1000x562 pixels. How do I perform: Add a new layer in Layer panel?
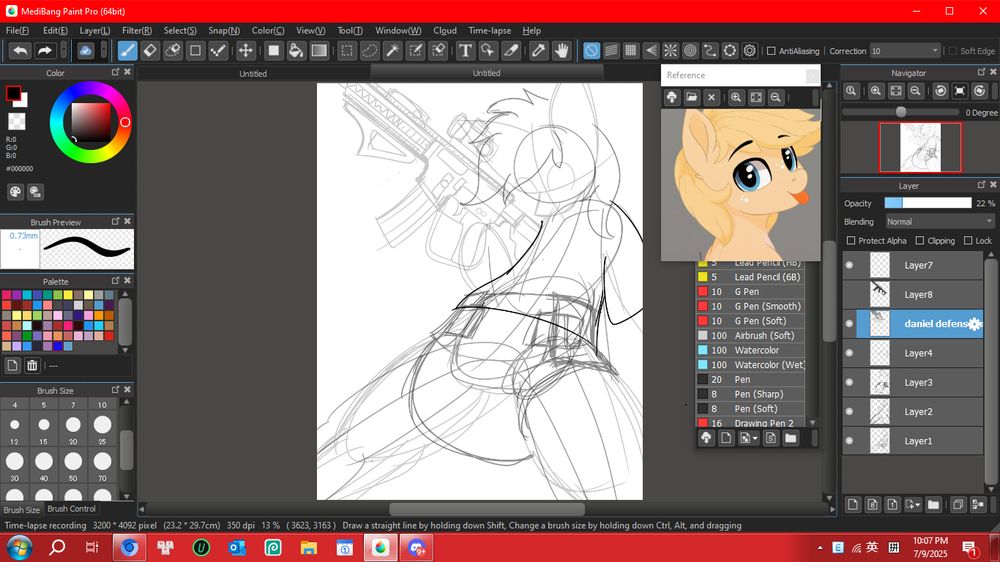pos(853,505)
